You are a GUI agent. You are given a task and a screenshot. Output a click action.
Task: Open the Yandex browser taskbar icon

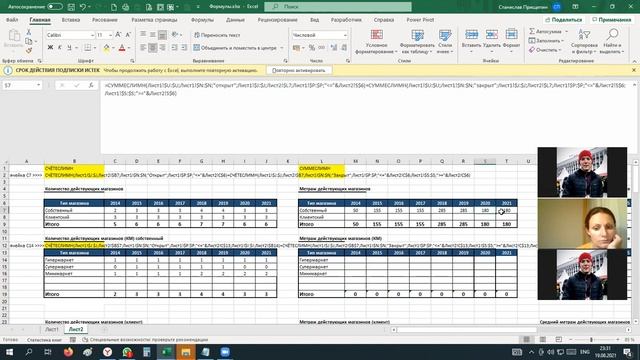(107, 352)
